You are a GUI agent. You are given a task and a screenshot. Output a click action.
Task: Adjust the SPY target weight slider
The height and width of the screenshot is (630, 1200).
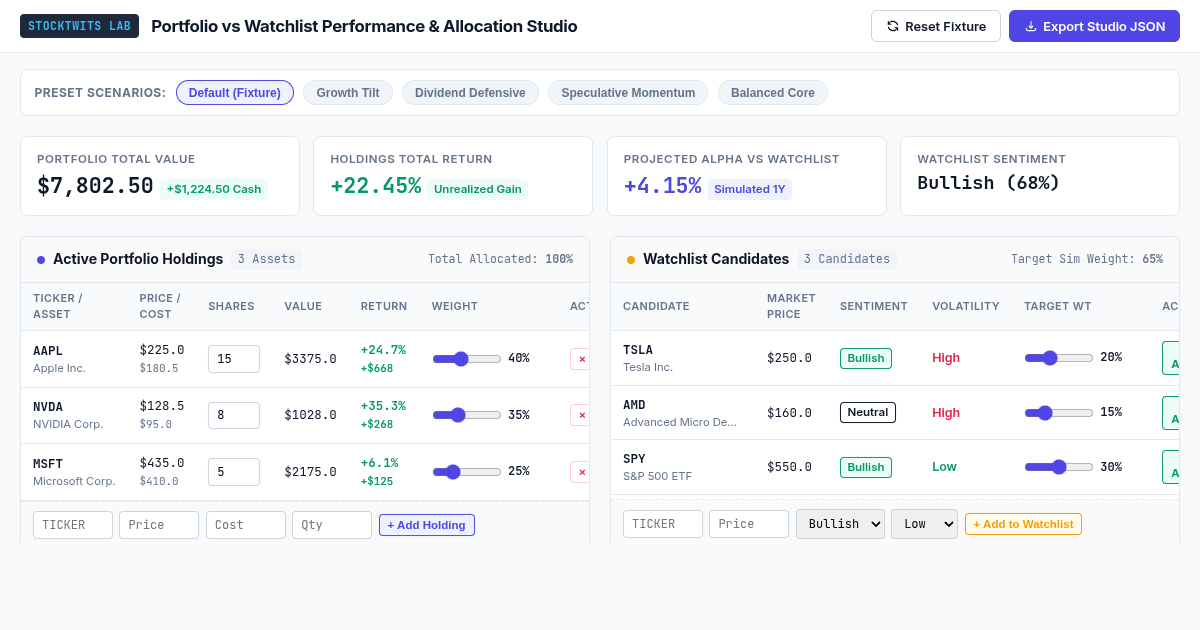point(1059,467)
